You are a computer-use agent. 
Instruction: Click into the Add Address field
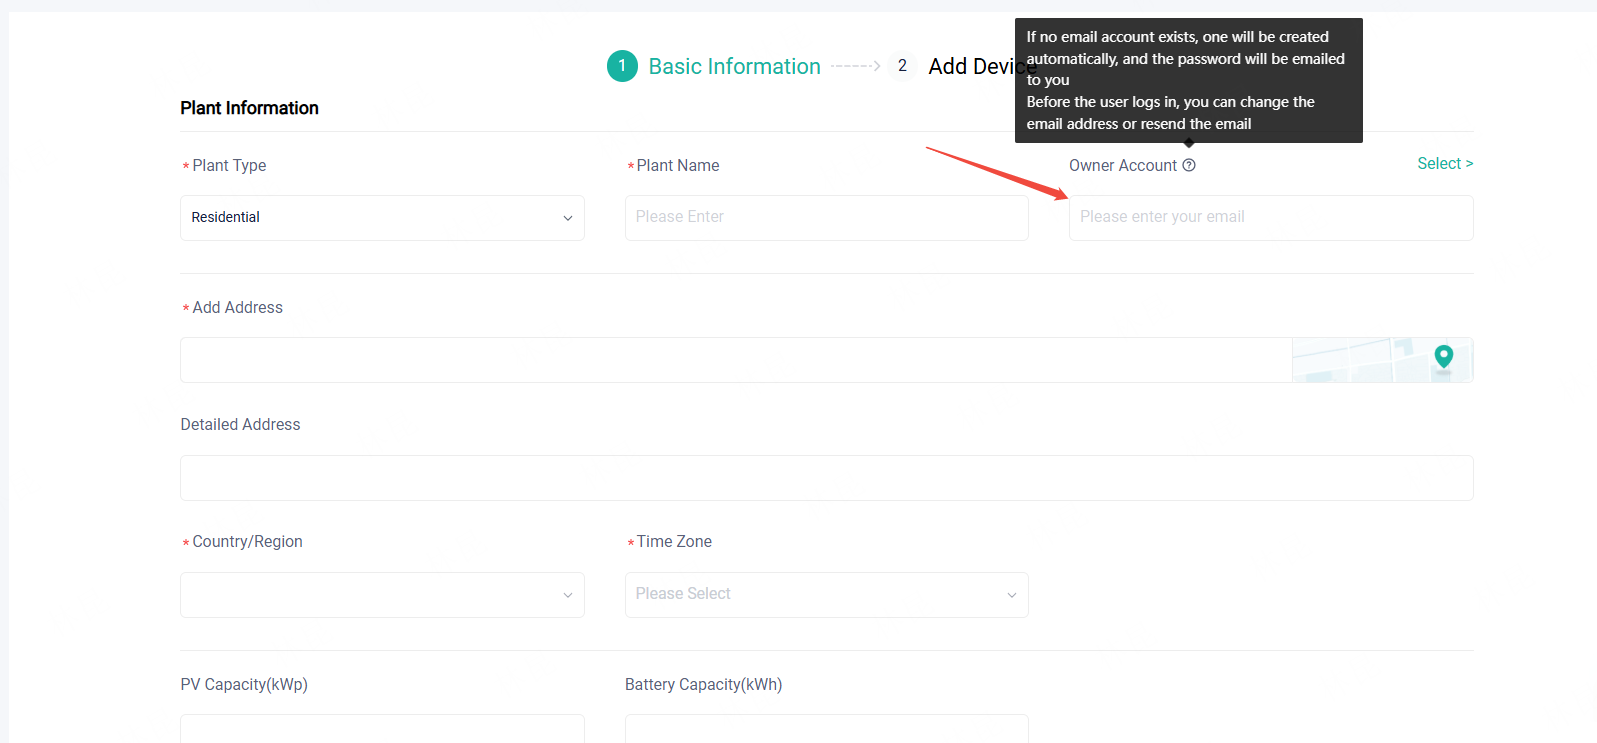735,360
